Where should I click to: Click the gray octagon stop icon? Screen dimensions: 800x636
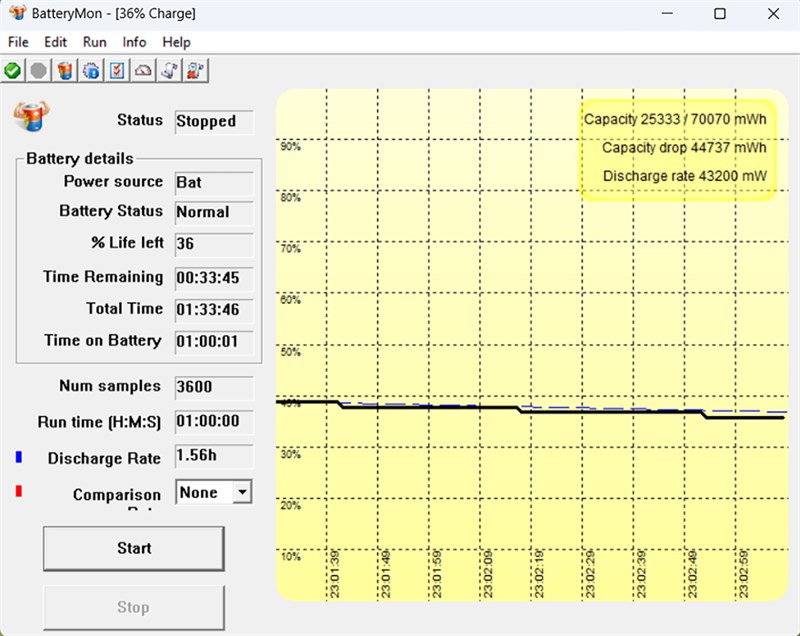pos(39,70)
